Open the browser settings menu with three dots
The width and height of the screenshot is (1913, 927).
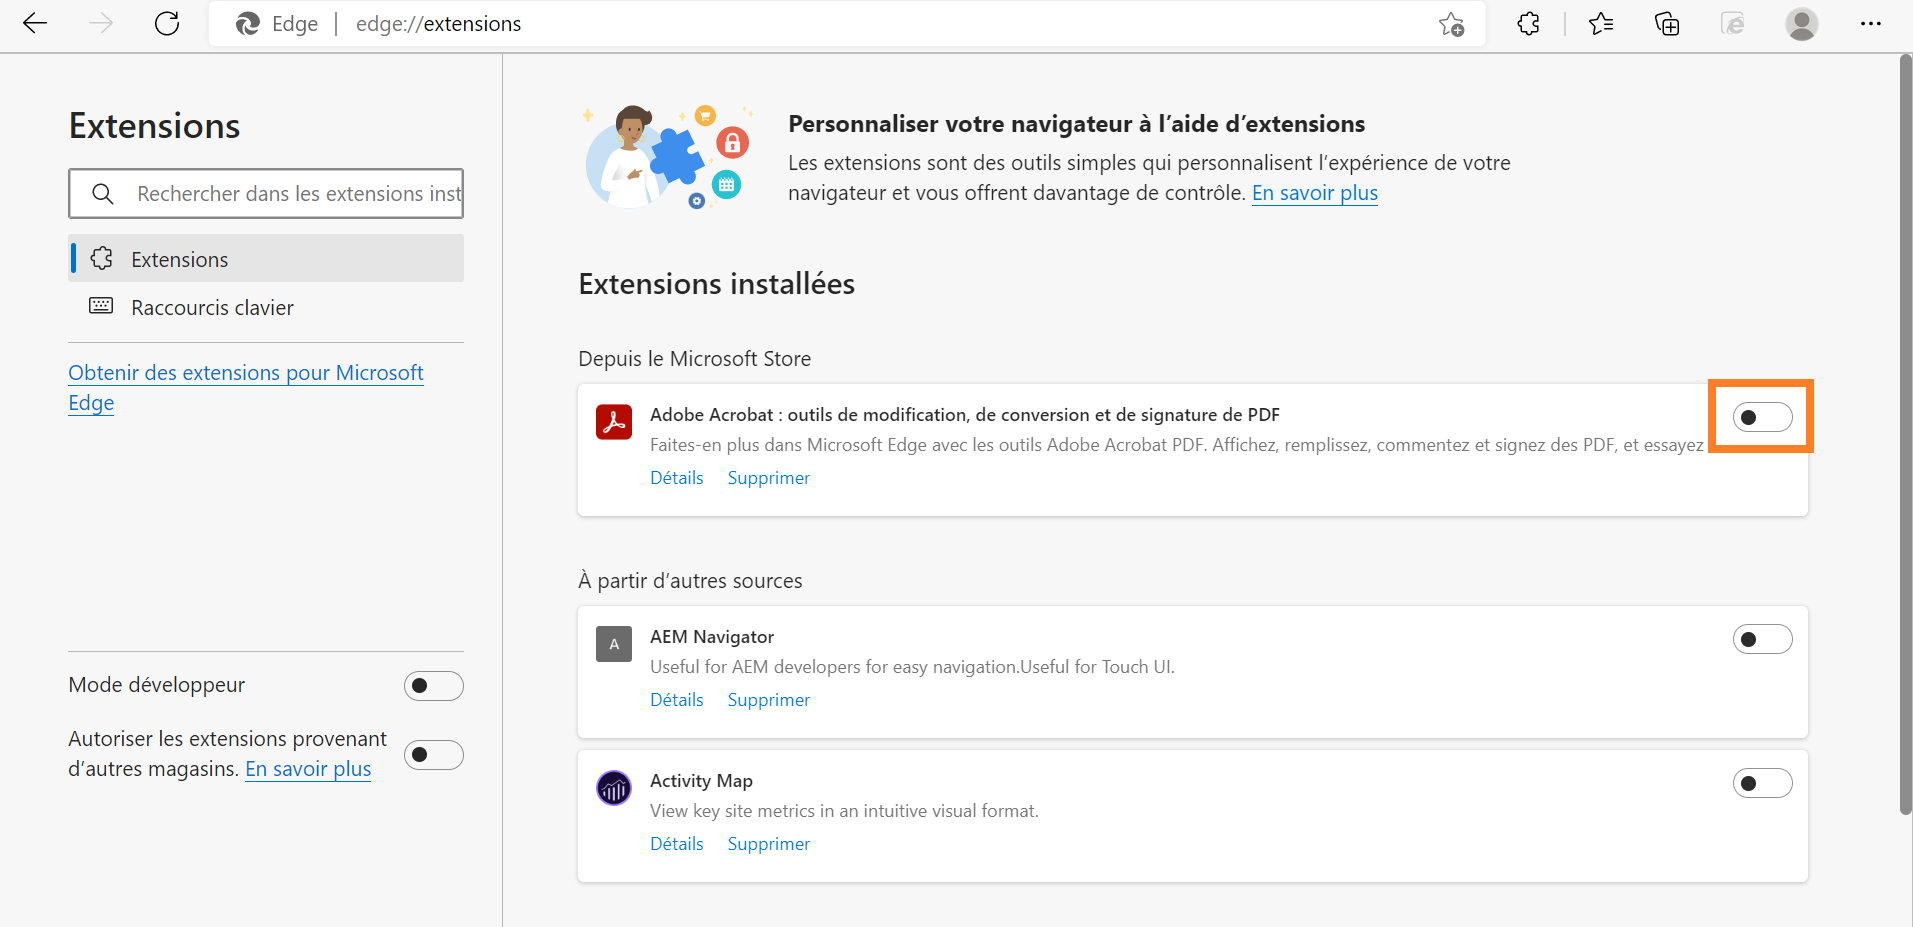1871,23
